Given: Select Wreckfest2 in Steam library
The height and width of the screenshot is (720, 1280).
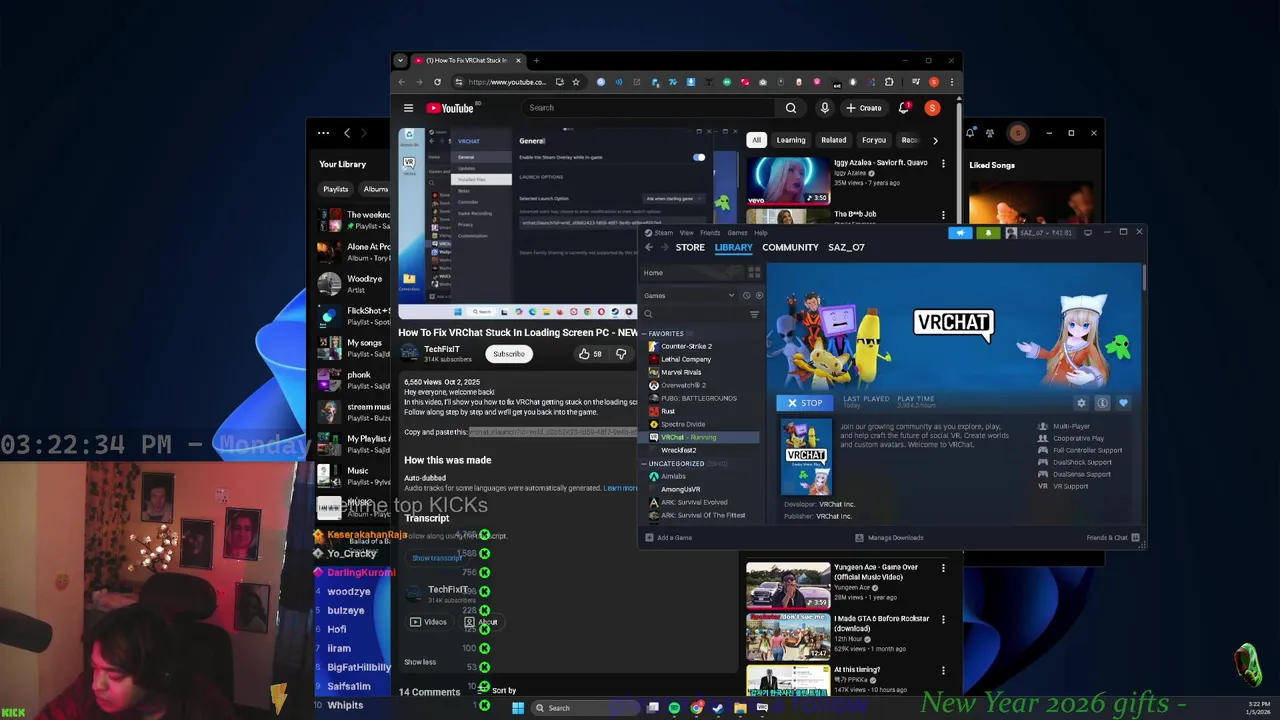Looking at the screenshot, I should [678, 450].
